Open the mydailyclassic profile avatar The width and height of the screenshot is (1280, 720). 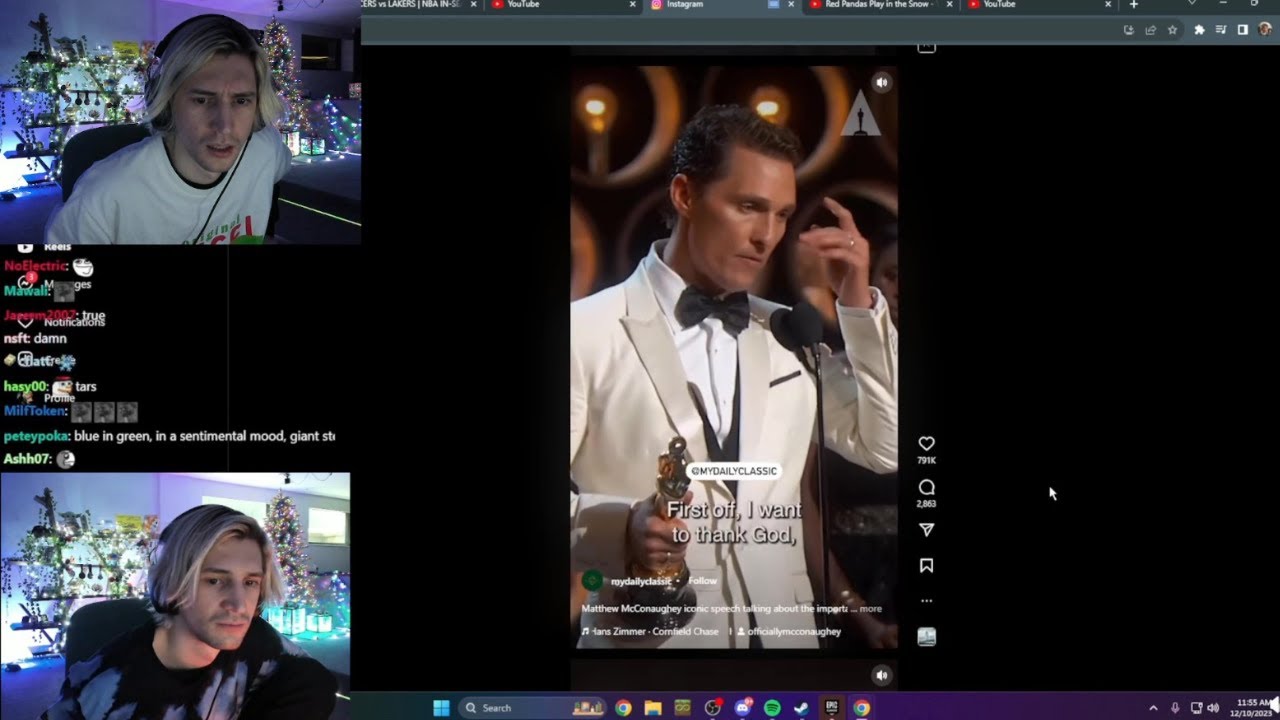(592, 581)
